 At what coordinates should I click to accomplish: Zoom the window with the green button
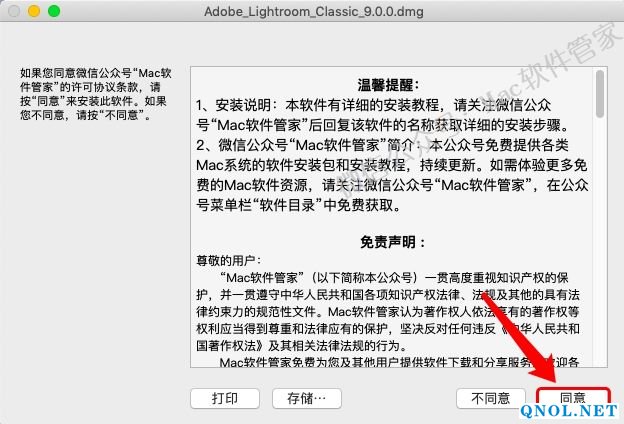[x=54, y=11]
